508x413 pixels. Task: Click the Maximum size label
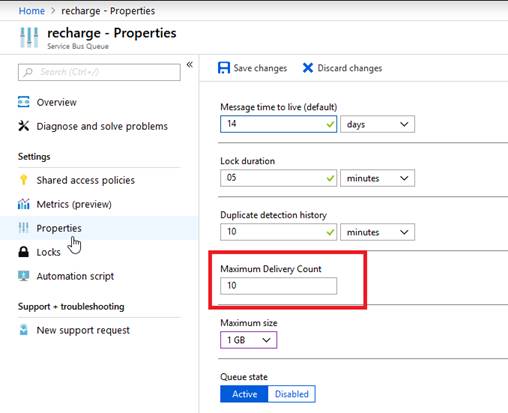tap(249, 323)
